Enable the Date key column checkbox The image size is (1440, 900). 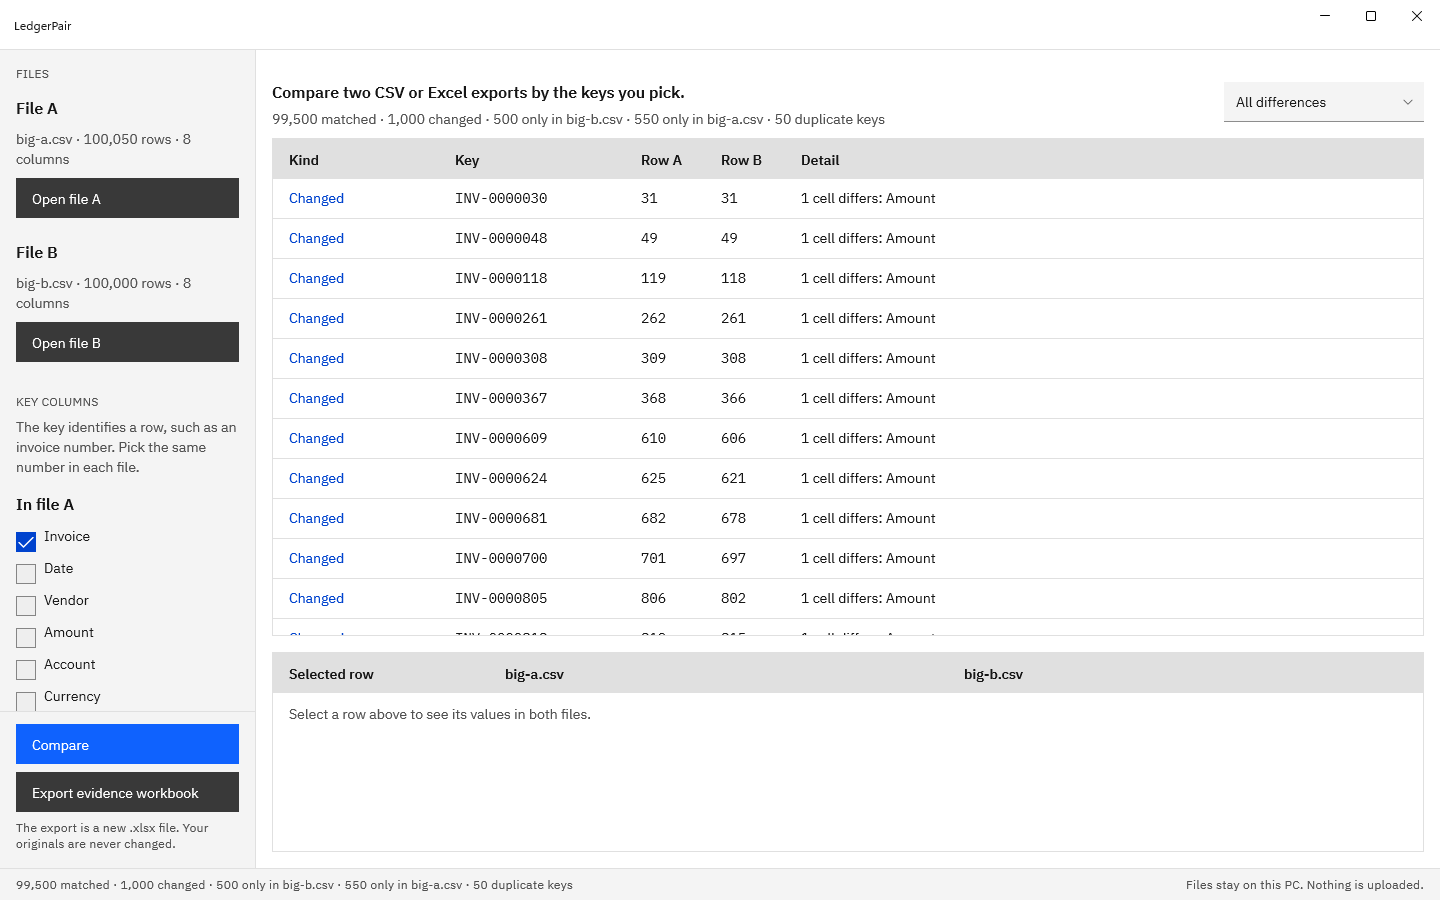click(x=26, y=574)
